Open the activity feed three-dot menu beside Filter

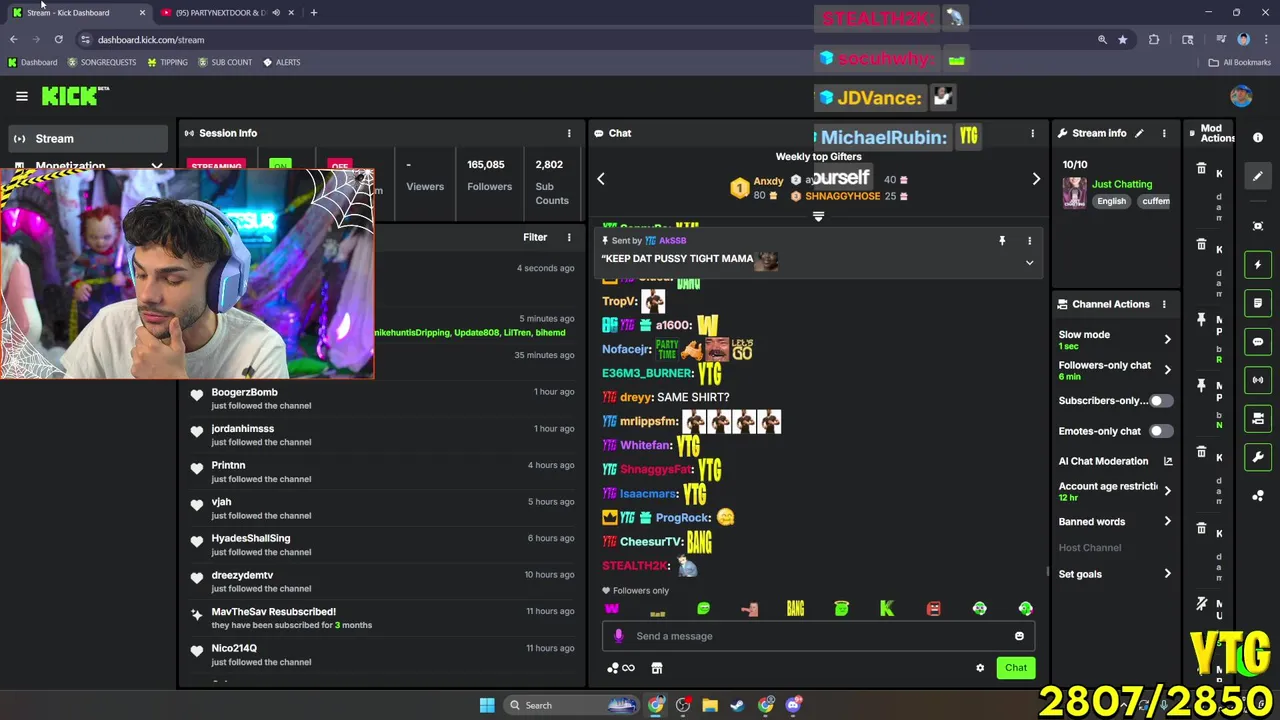coord(569,238)
